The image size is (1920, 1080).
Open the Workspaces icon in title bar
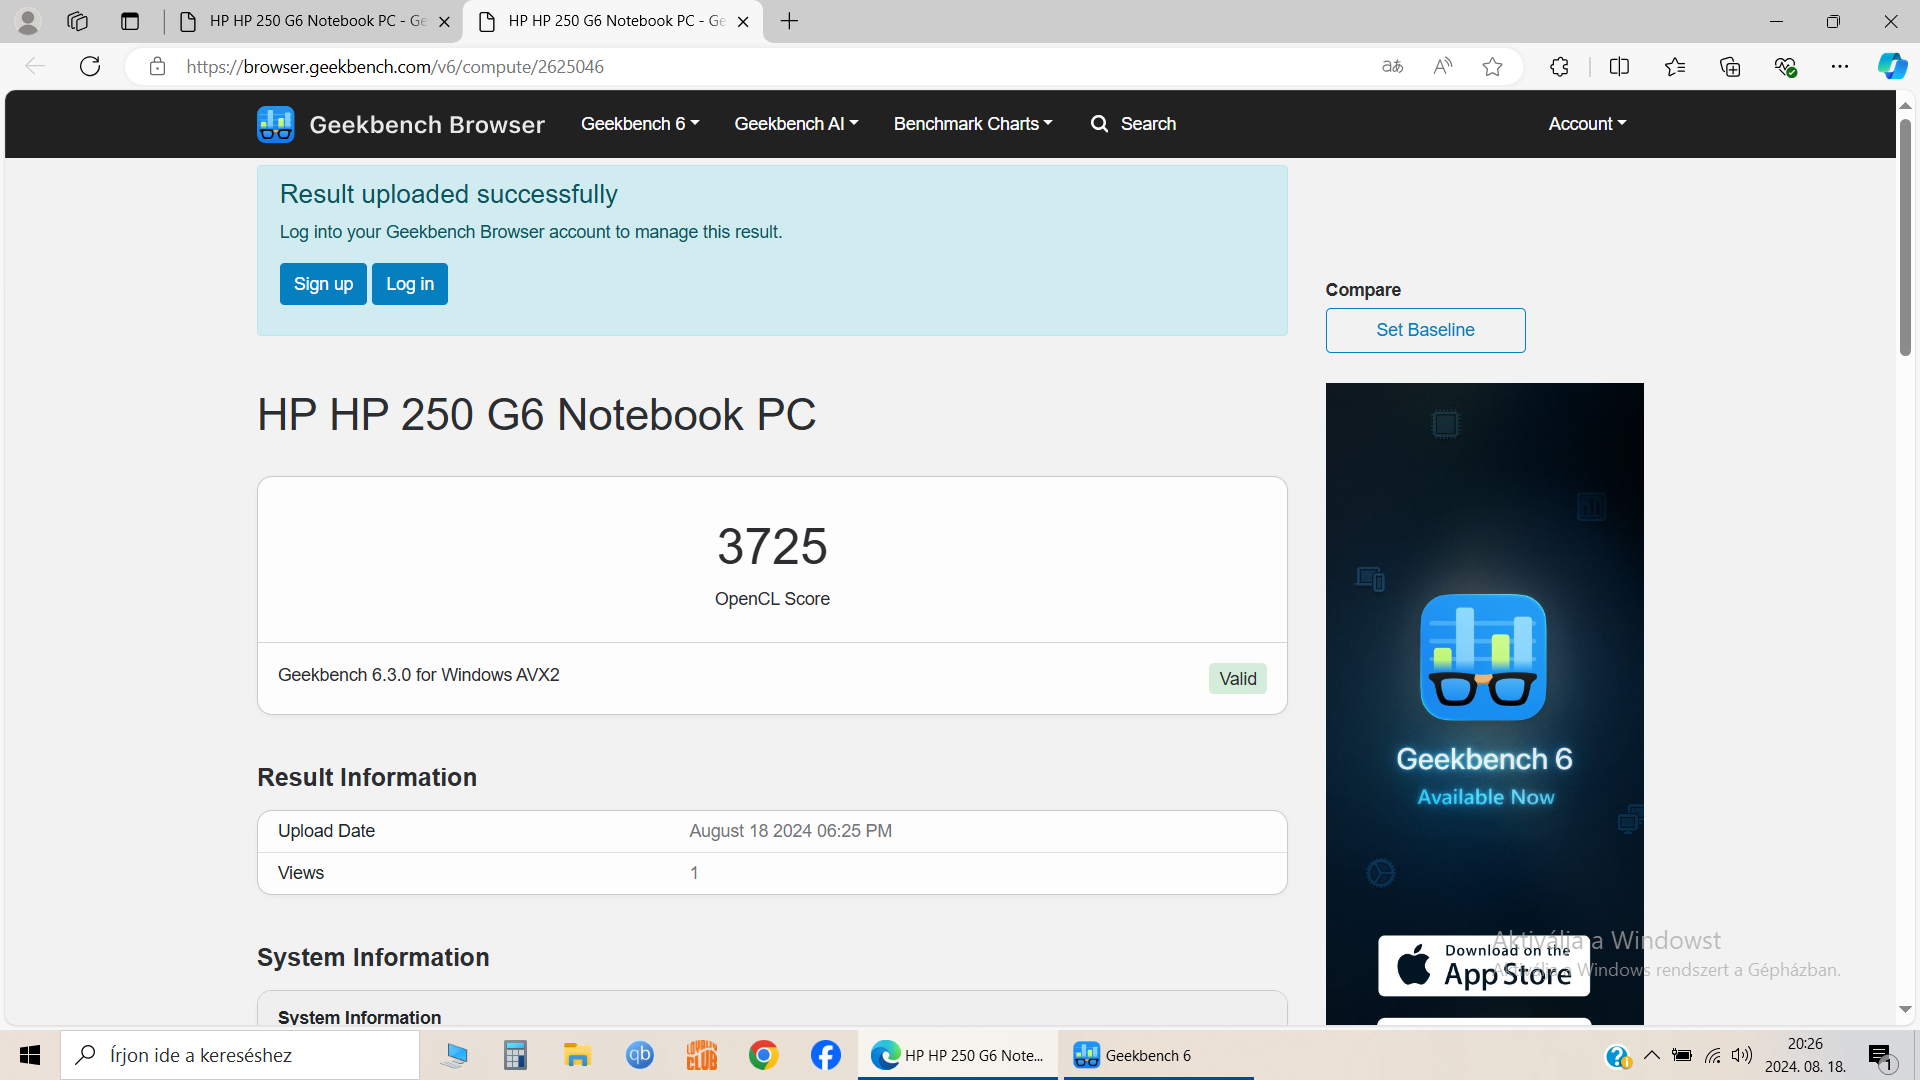click(x=78, y=21)
